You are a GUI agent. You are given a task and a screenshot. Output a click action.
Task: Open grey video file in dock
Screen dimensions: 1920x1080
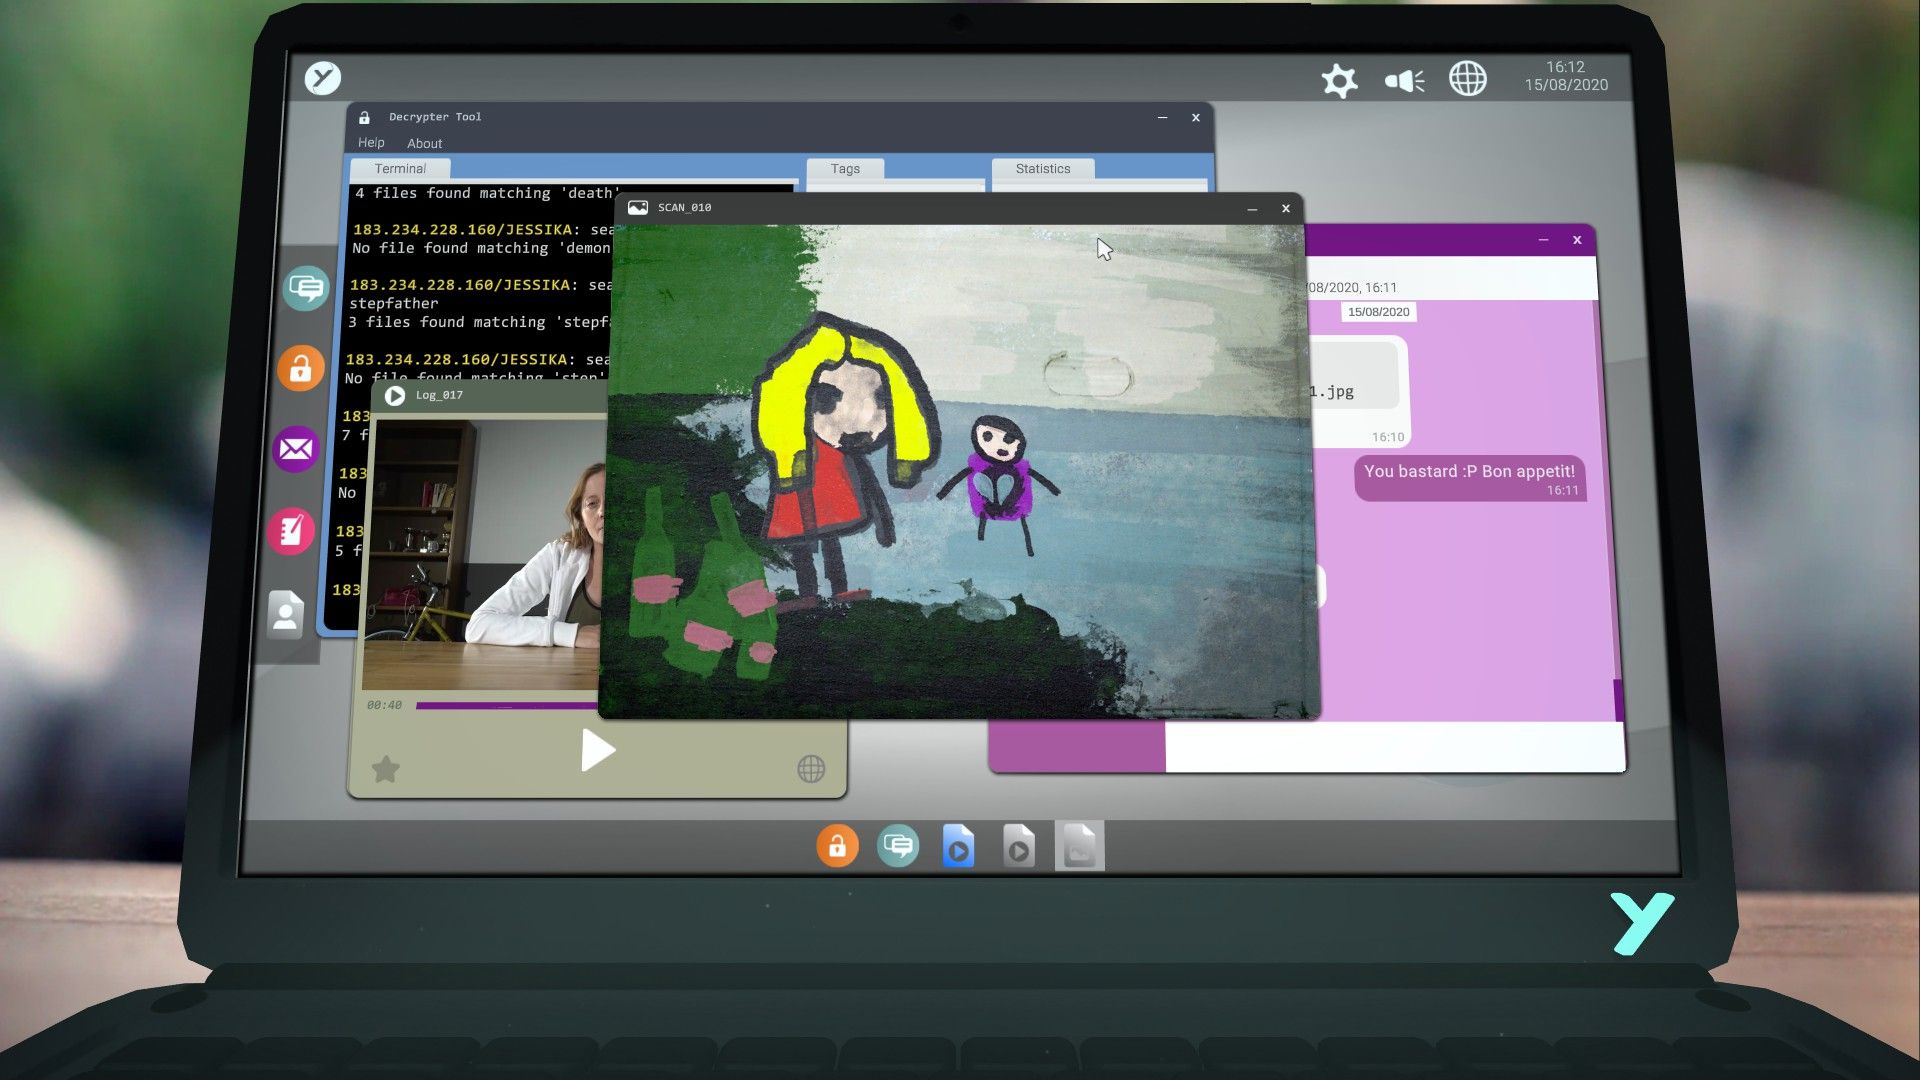[1018, 846]
